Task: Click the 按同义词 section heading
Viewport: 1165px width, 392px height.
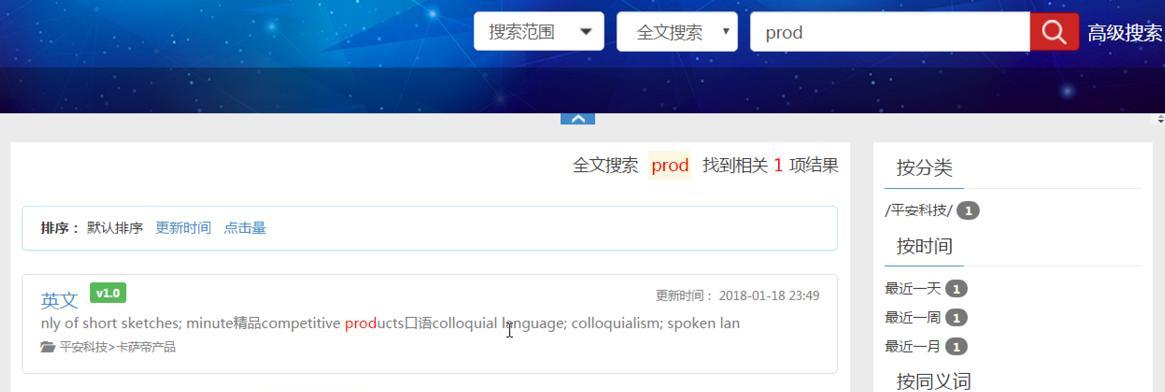Action: pos(934,382)
